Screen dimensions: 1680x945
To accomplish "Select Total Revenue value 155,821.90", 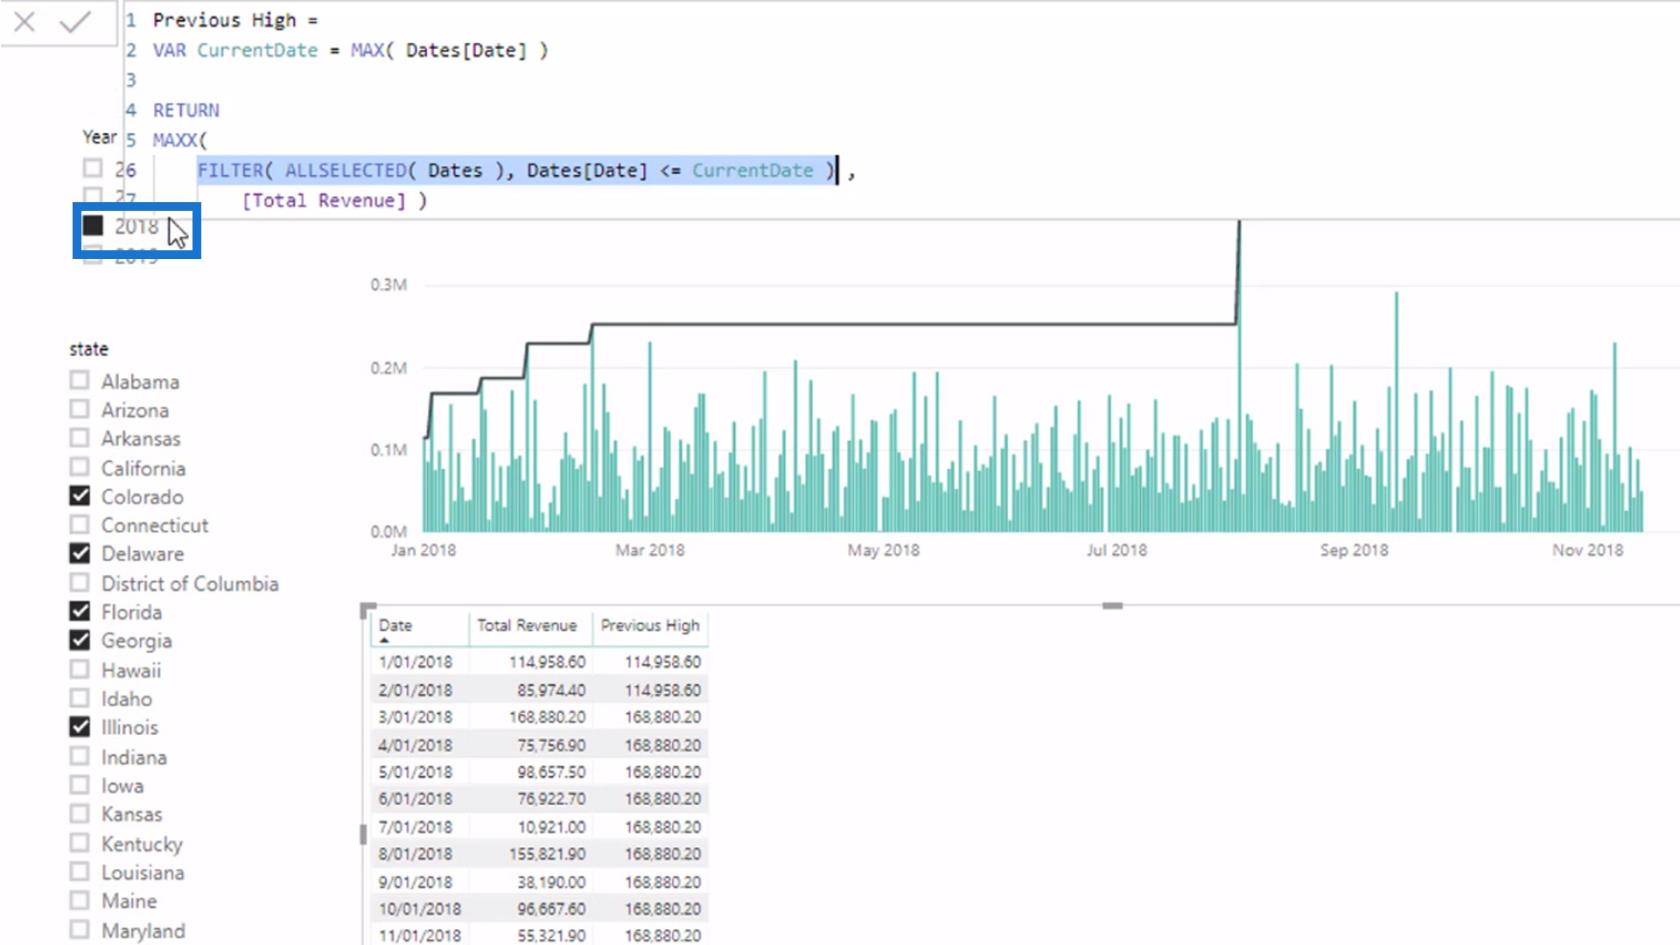I will [547, 854].
